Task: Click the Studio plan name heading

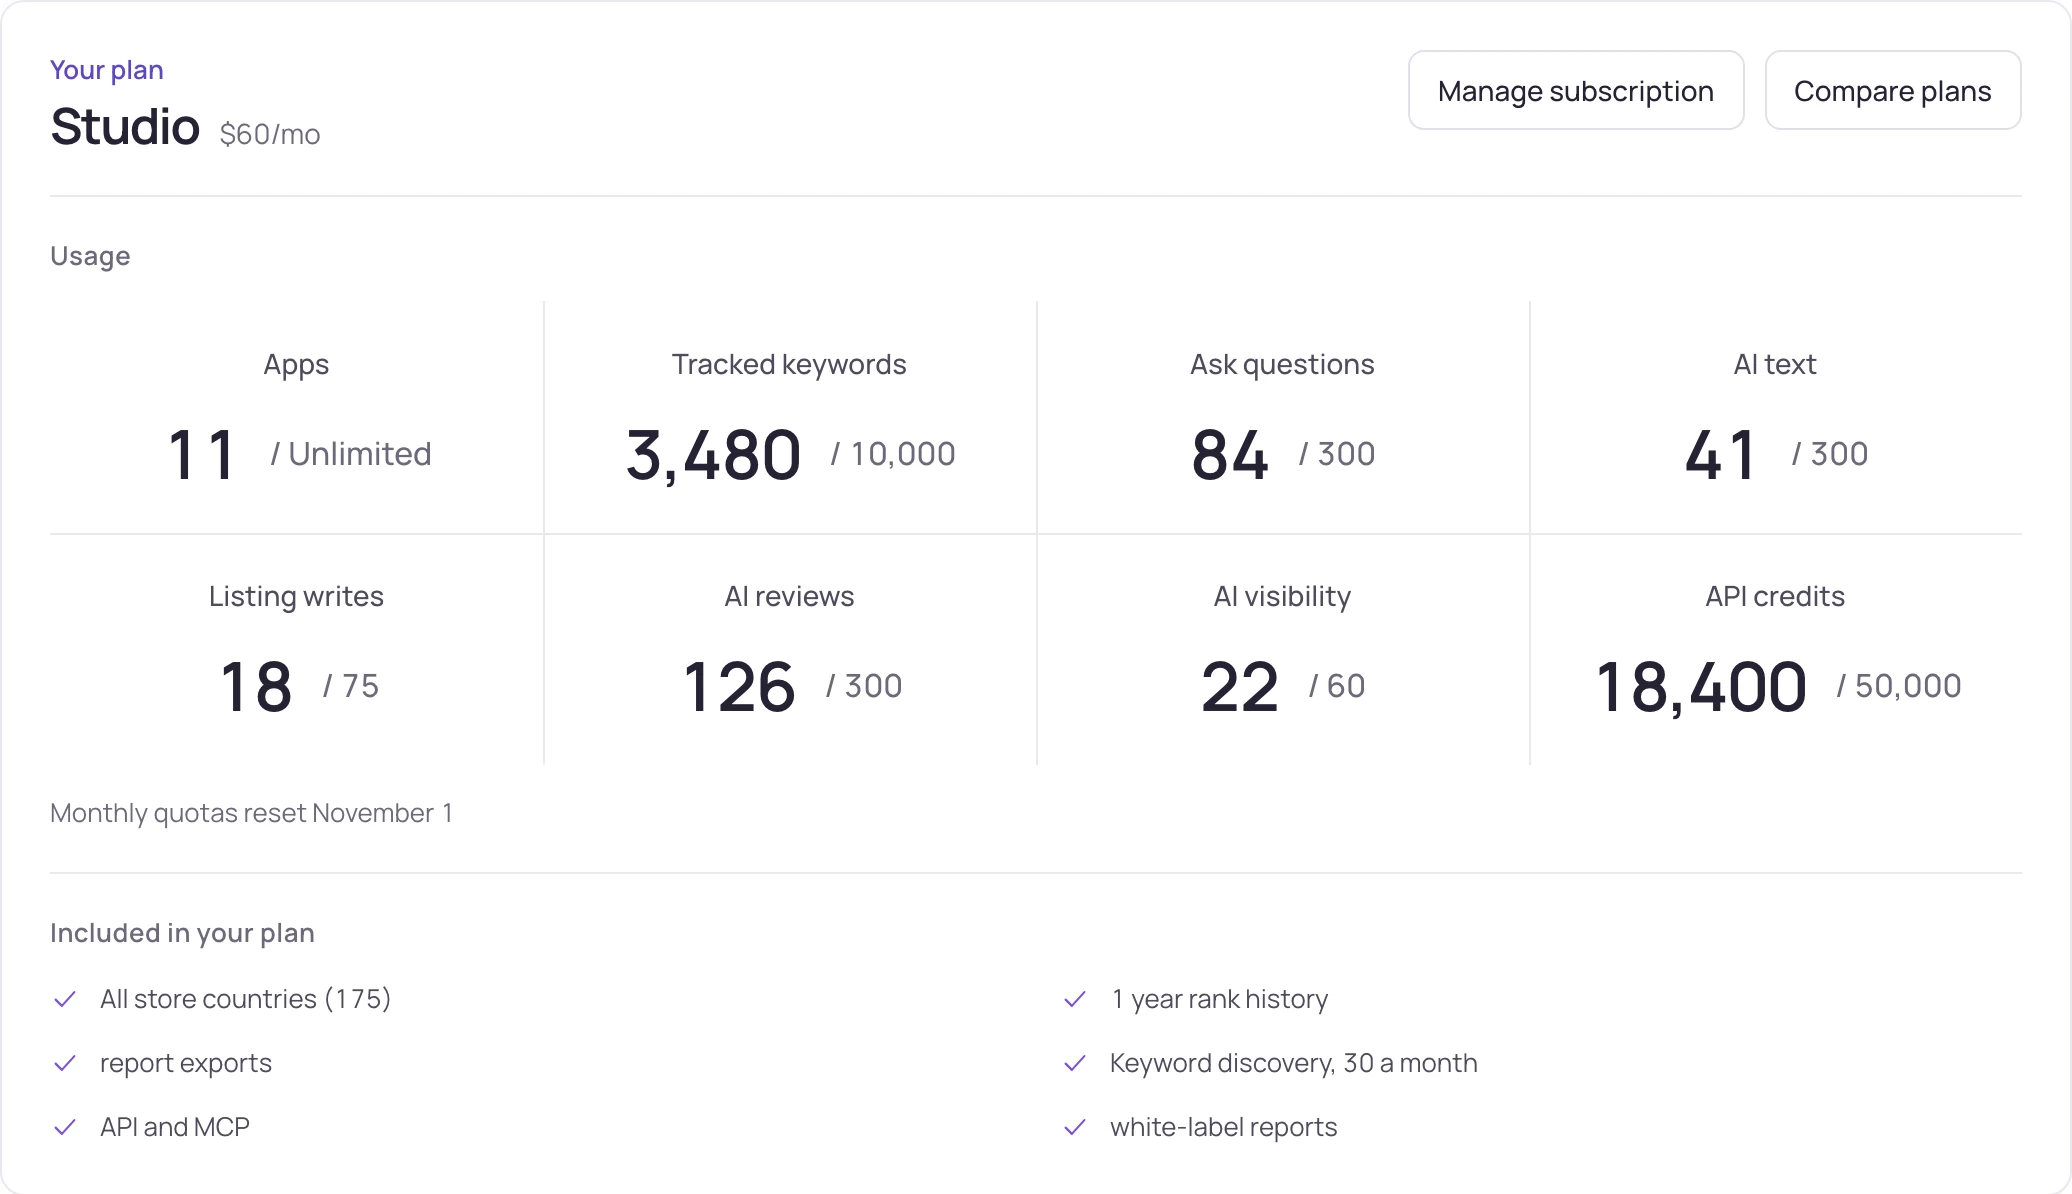Action: (x=125, y=127)
